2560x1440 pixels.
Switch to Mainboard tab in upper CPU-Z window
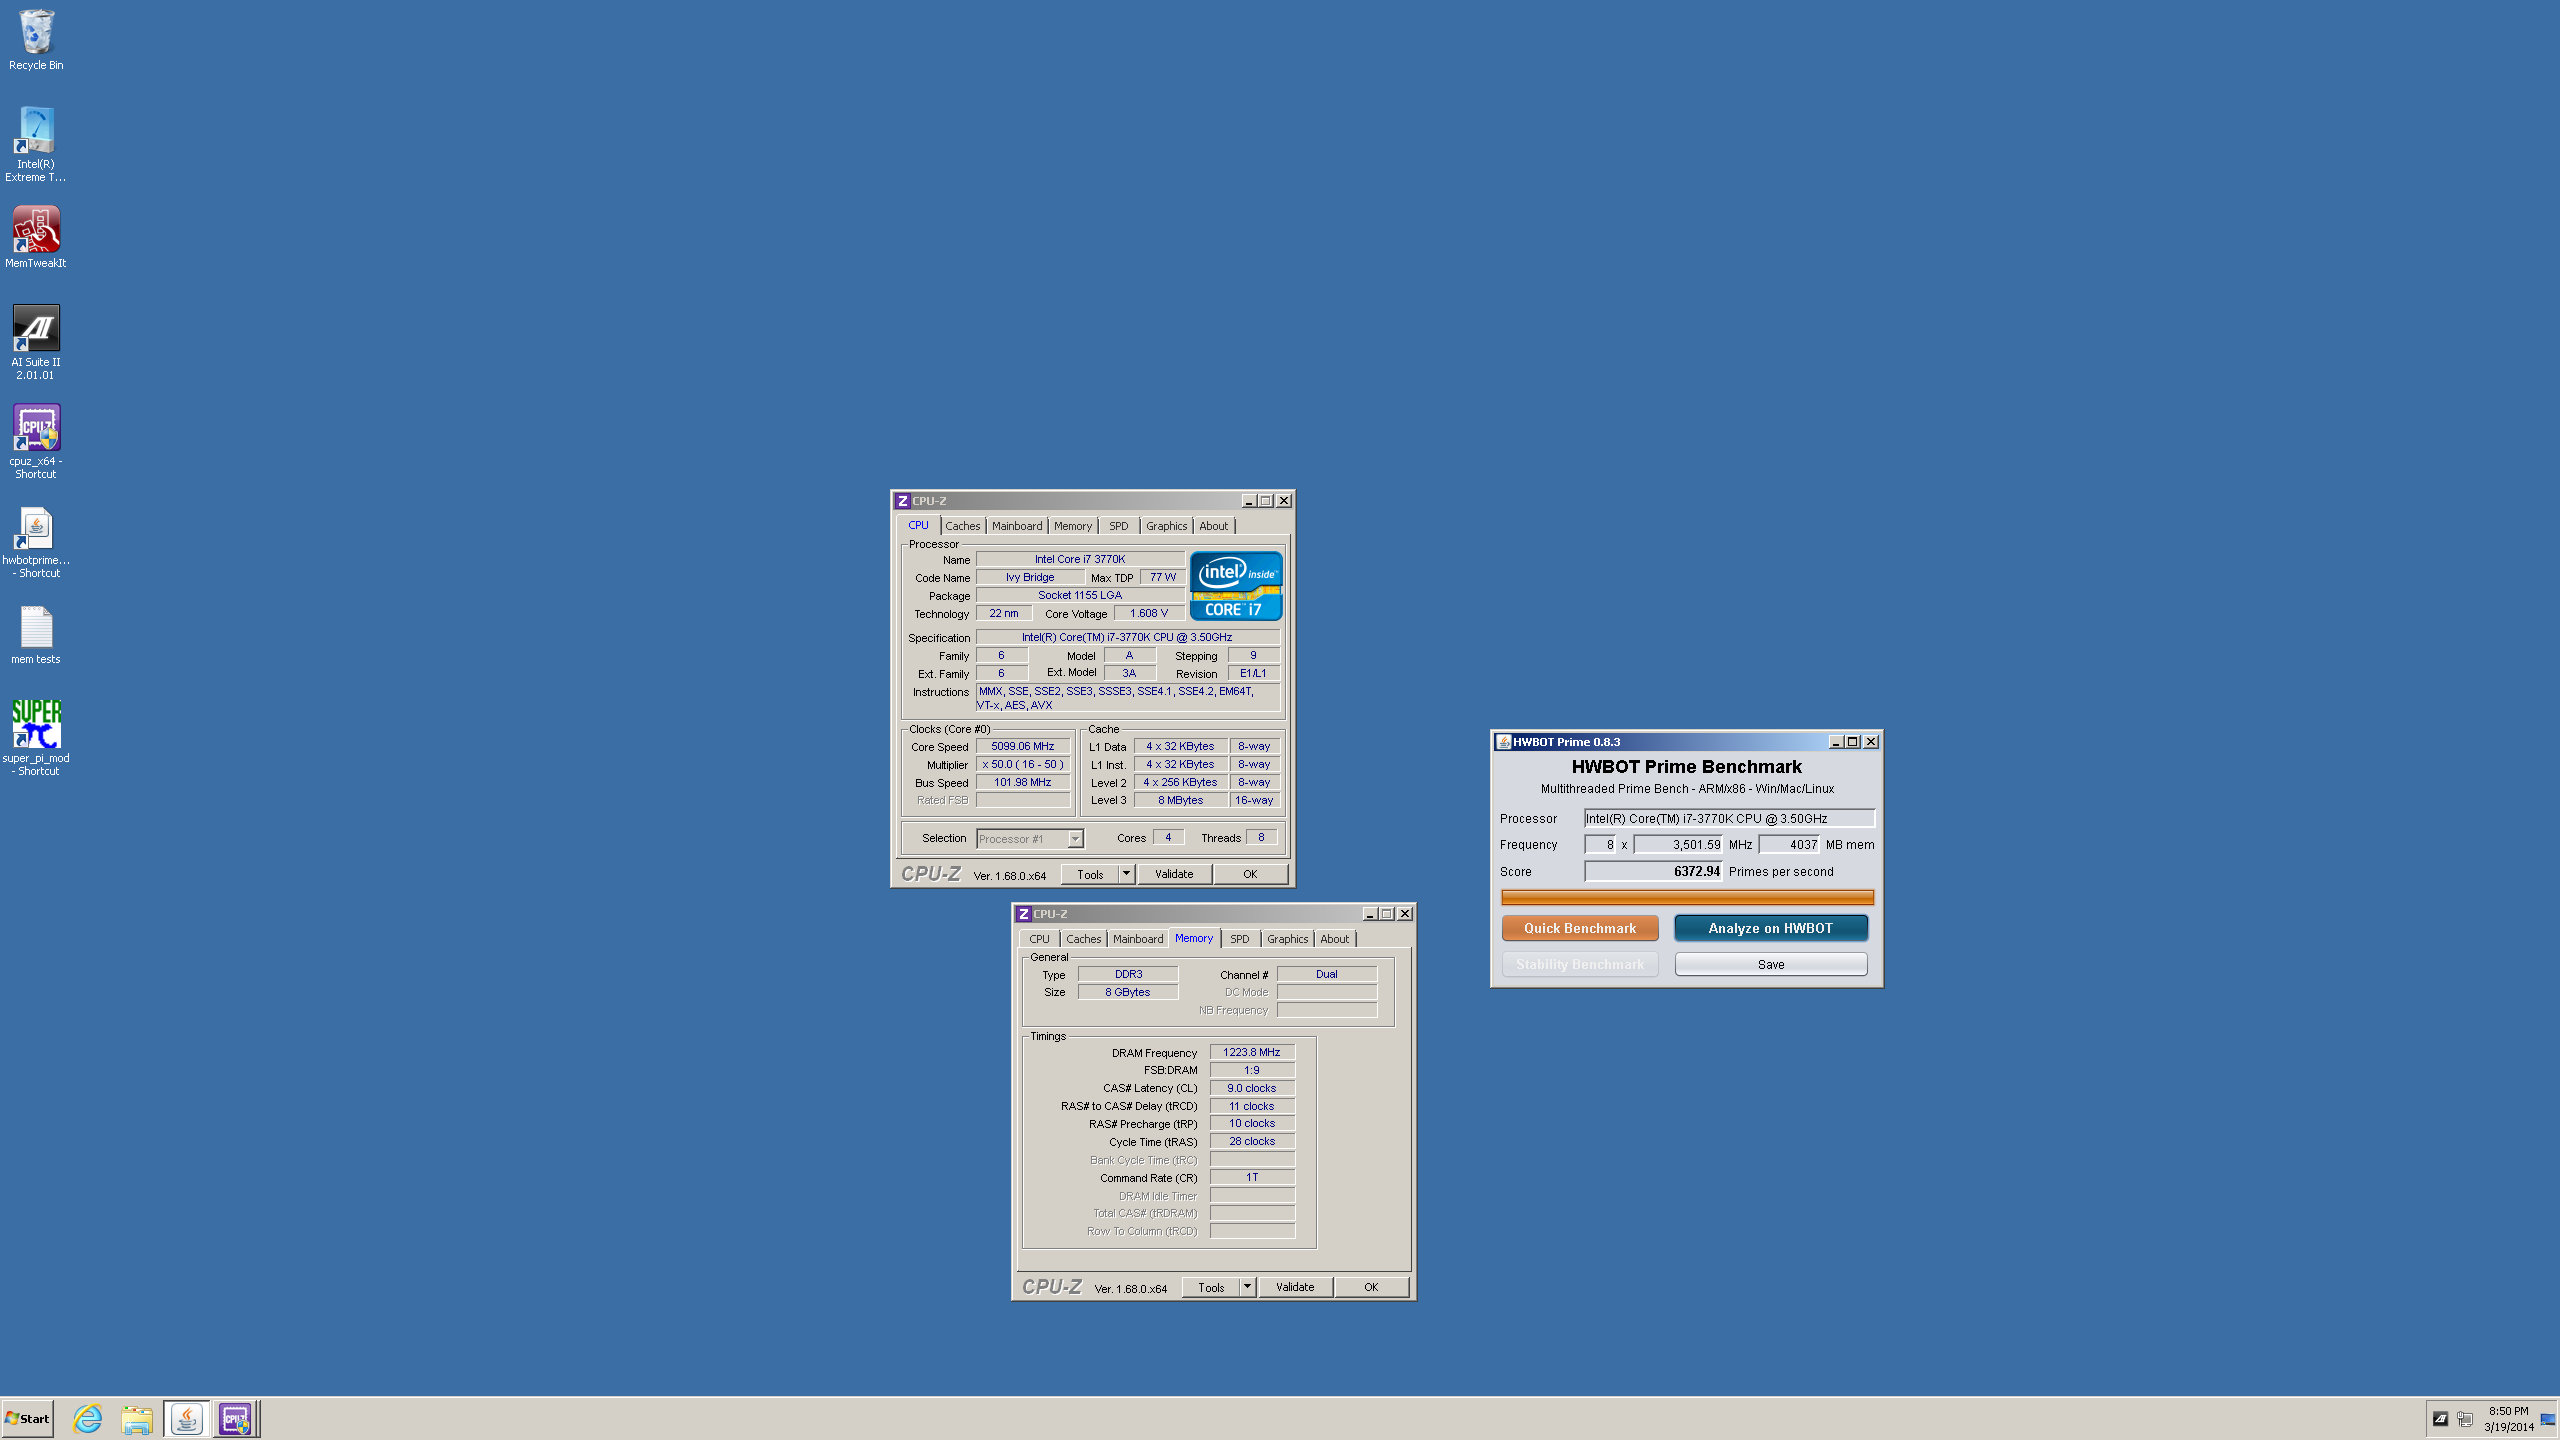(1017, 526)
